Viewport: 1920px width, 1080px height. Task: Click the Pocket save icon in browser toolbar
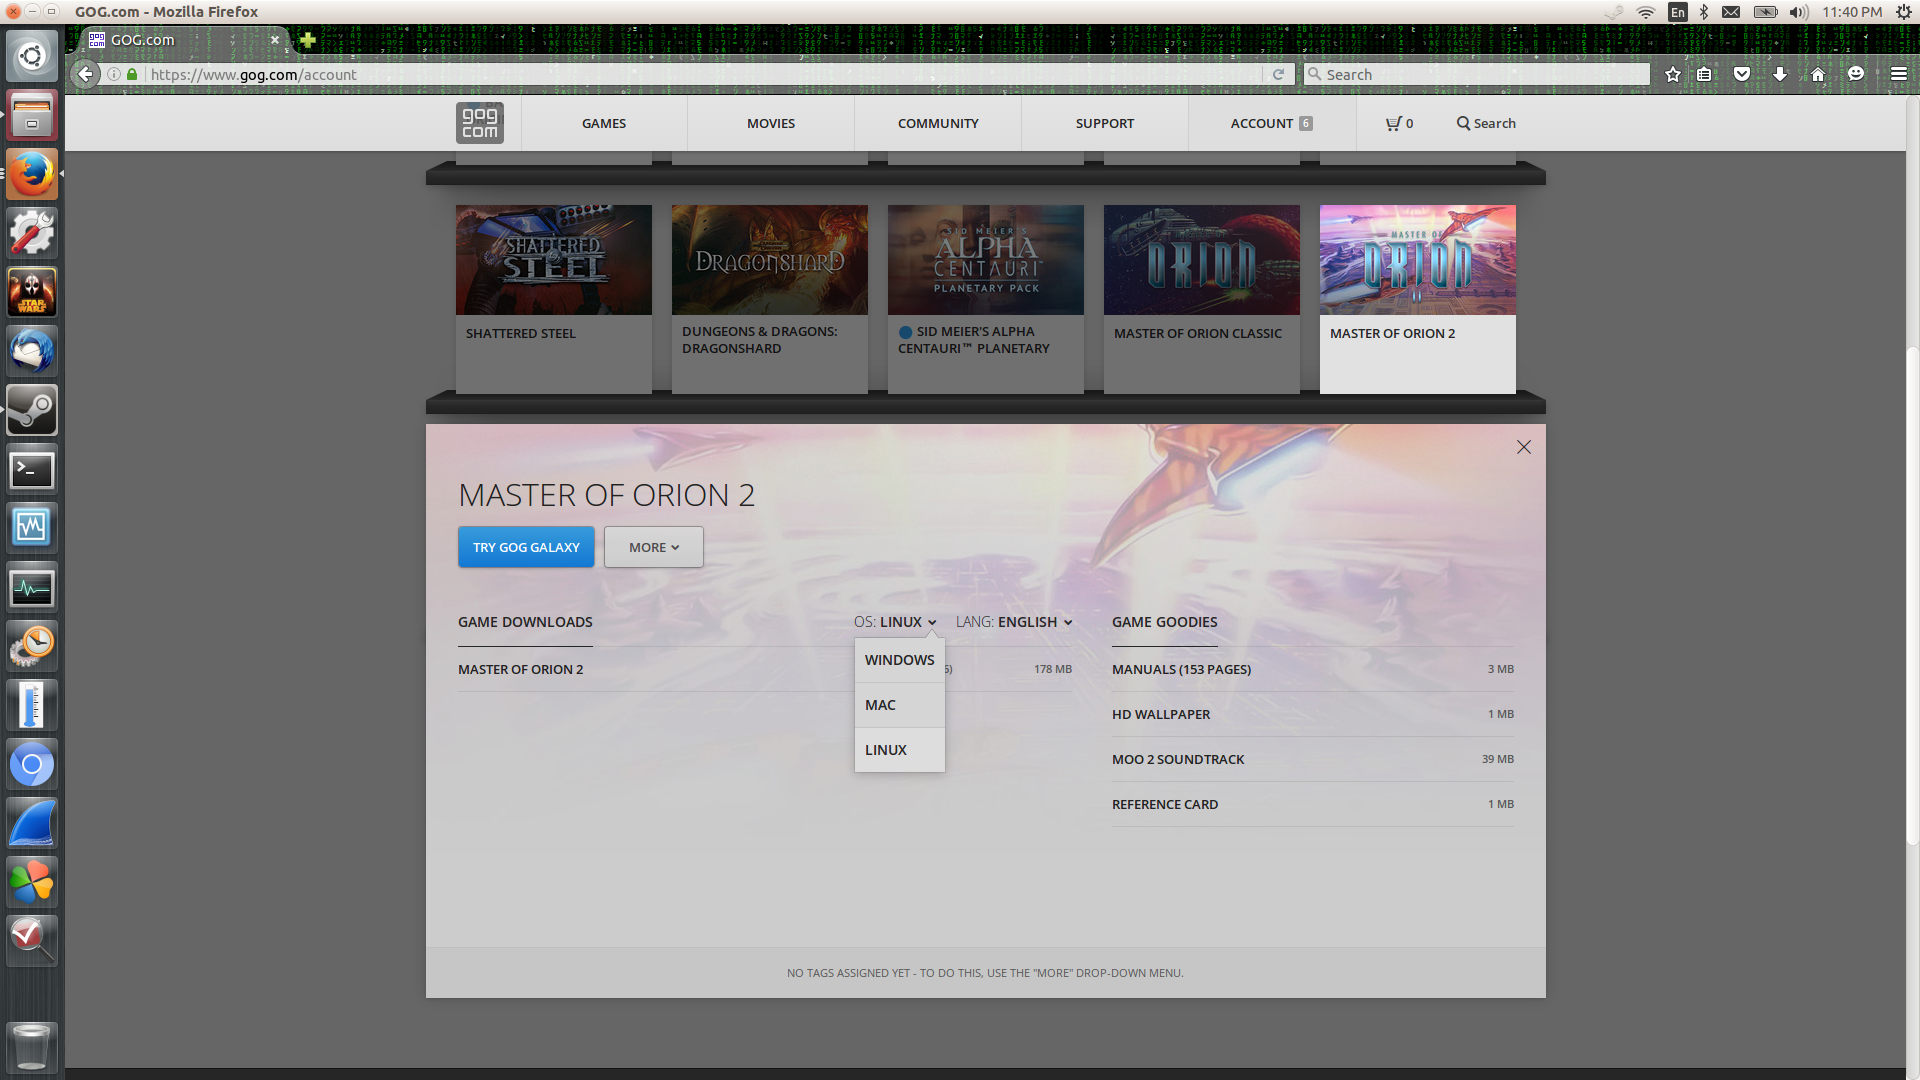[x=1743, y=73]
